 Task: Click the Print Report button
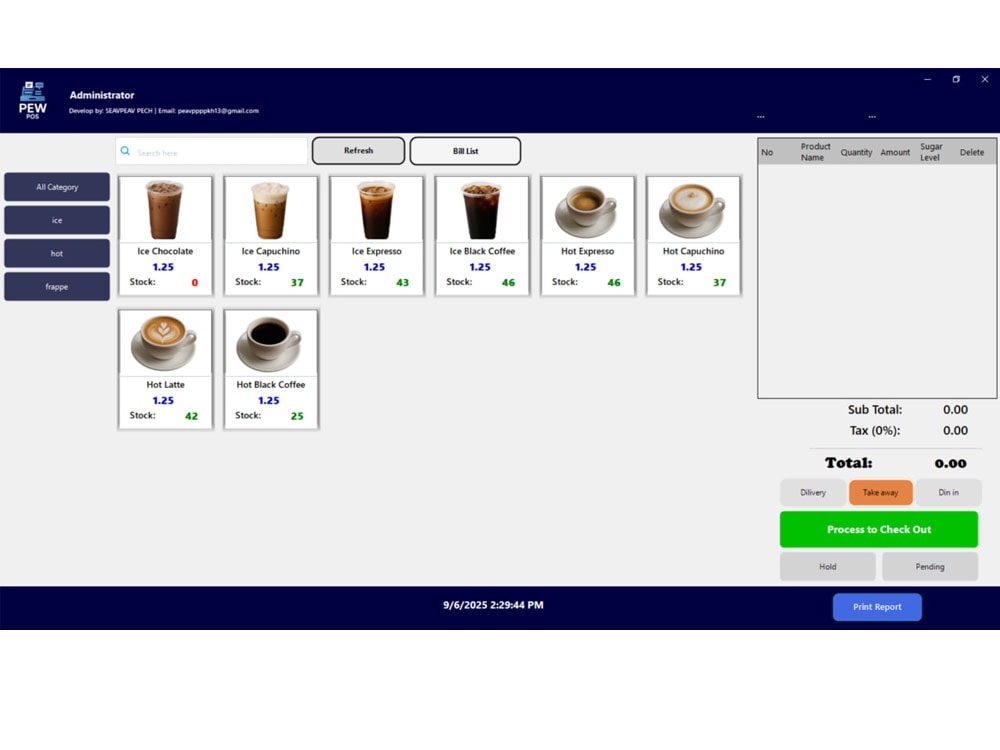coord(877,607)
